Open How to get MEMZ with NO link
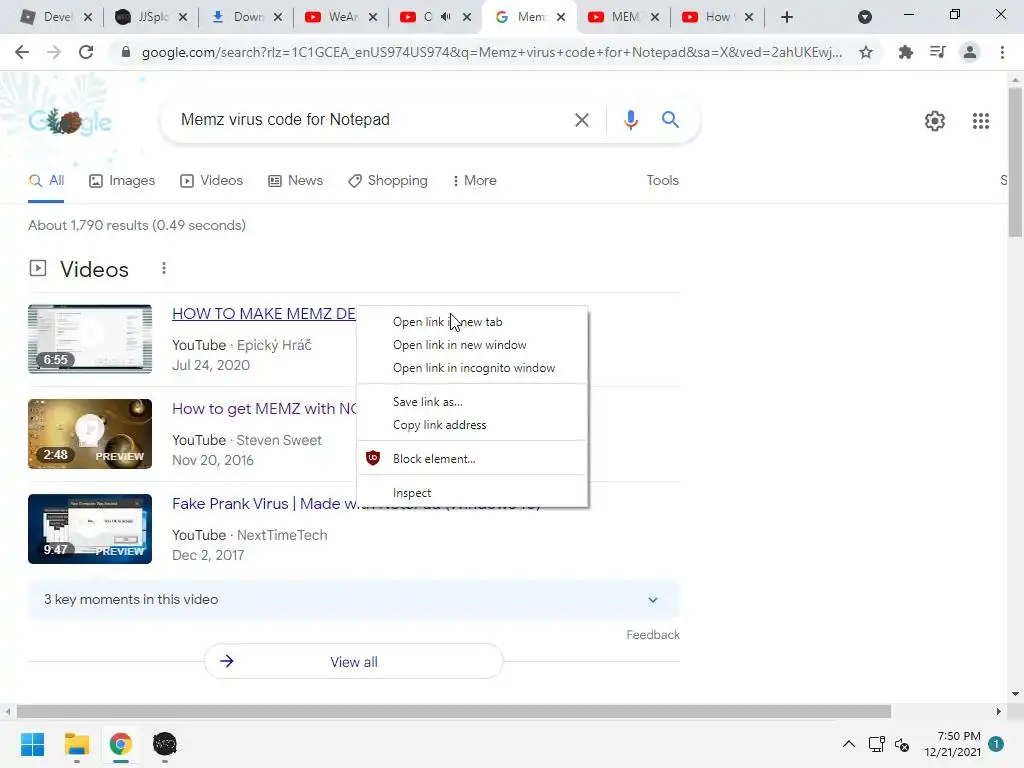Image resolution: width=1024 pixels, height=768 pixels. pyautogui.click(x=264, y=409)
